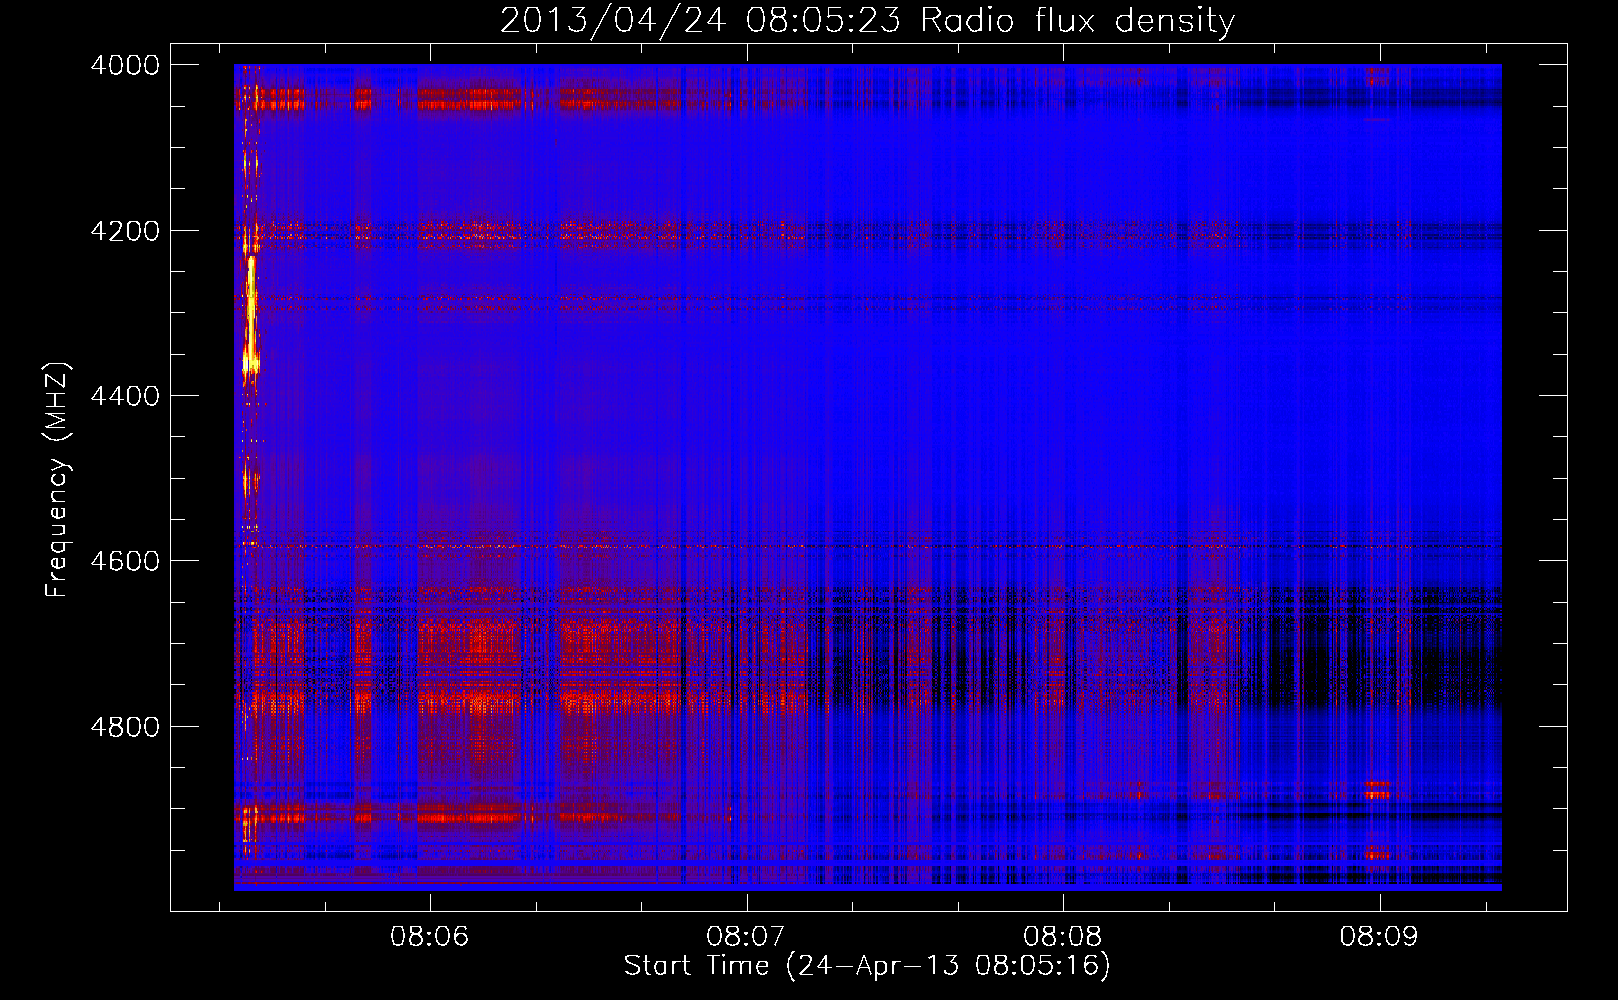
Task: Click the 4800 frequency axis label
Action: (125, 727)
